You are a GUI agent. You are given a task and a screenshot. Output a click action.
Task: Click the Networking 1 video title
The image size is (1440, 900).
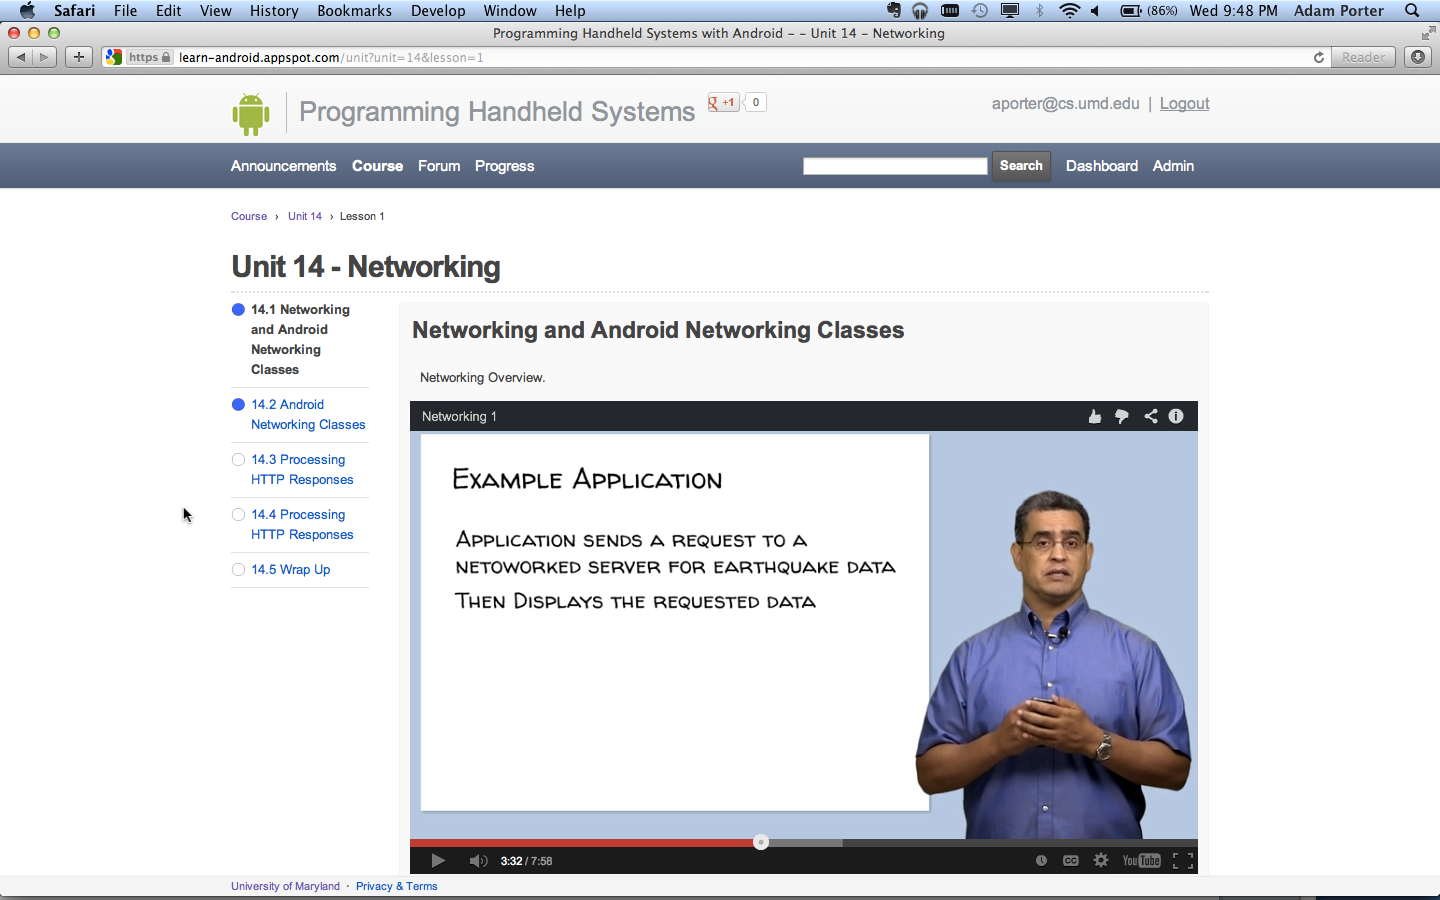459,417
